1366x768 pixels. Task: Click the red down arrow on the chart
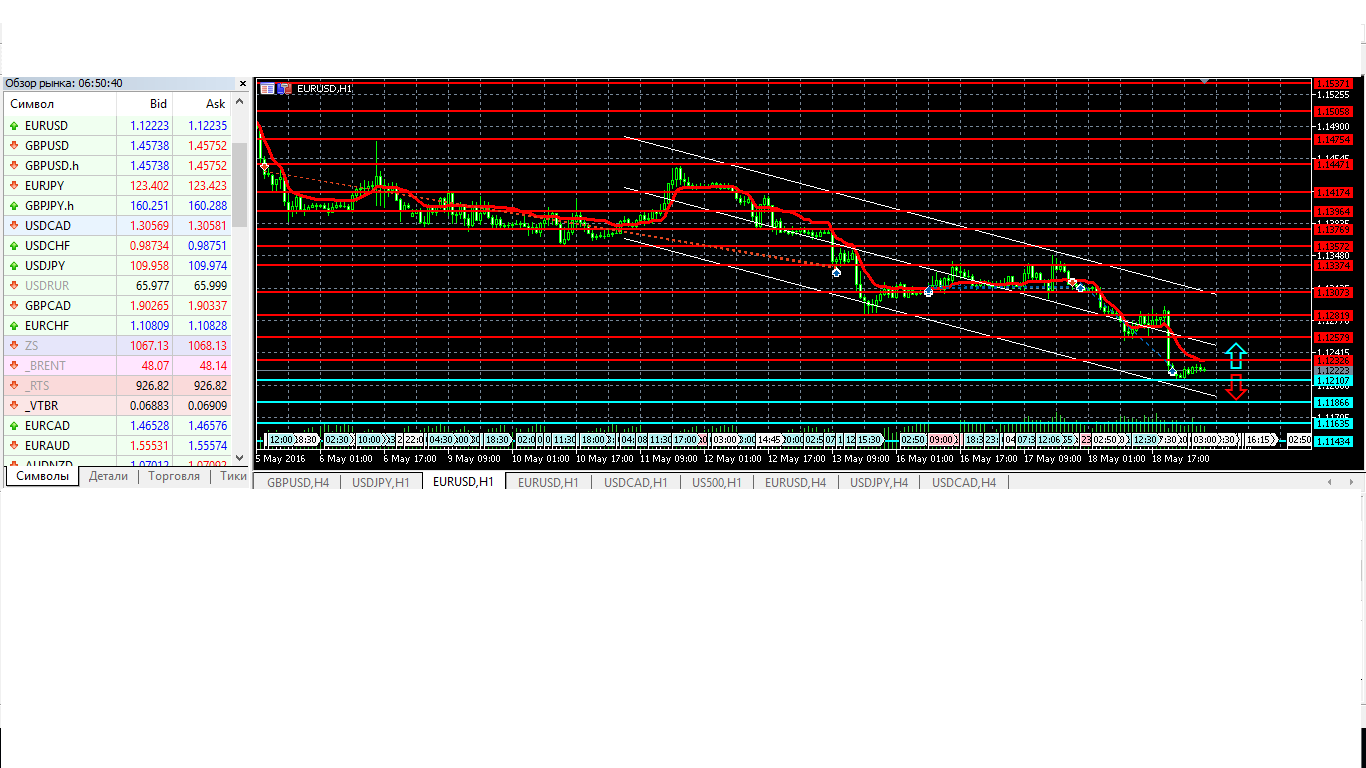pos(1236,388)
